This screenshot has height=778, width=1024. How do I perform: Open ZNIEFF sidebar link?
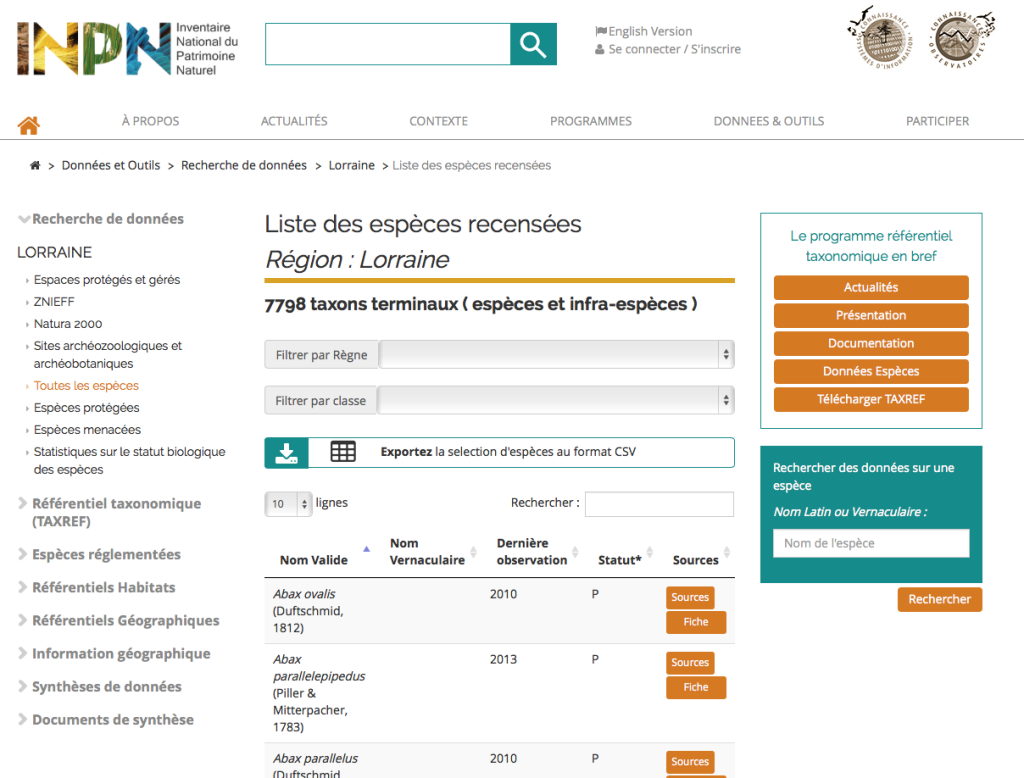coord(54,302)
